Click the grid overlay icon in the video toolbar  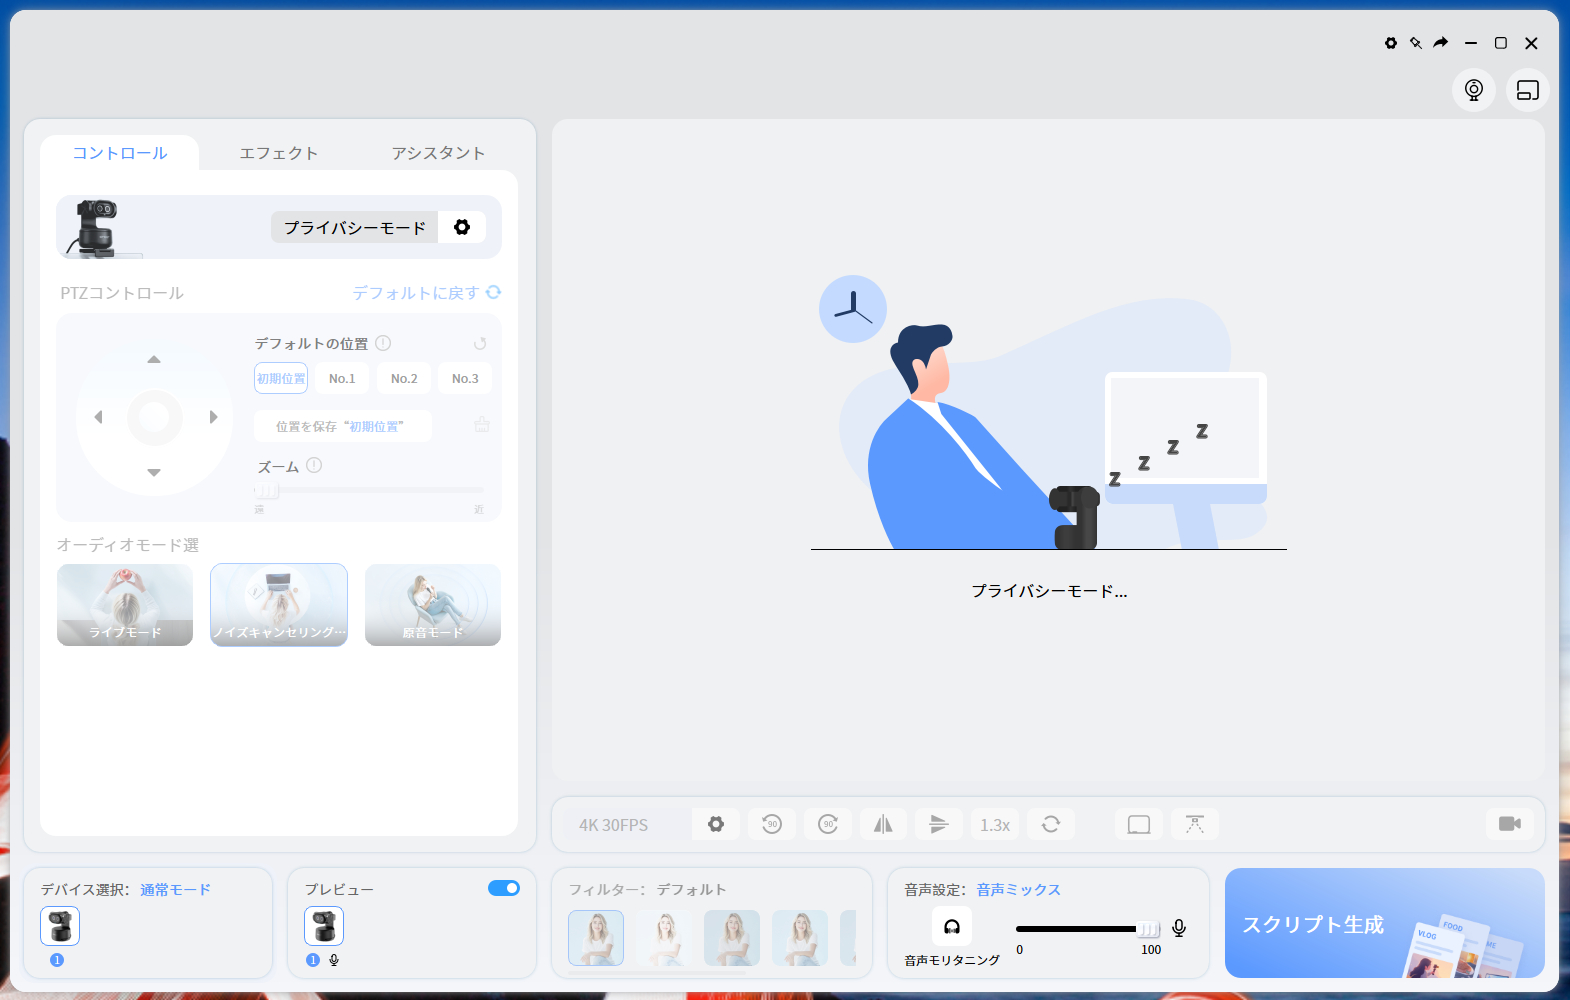click(1195, 824)
